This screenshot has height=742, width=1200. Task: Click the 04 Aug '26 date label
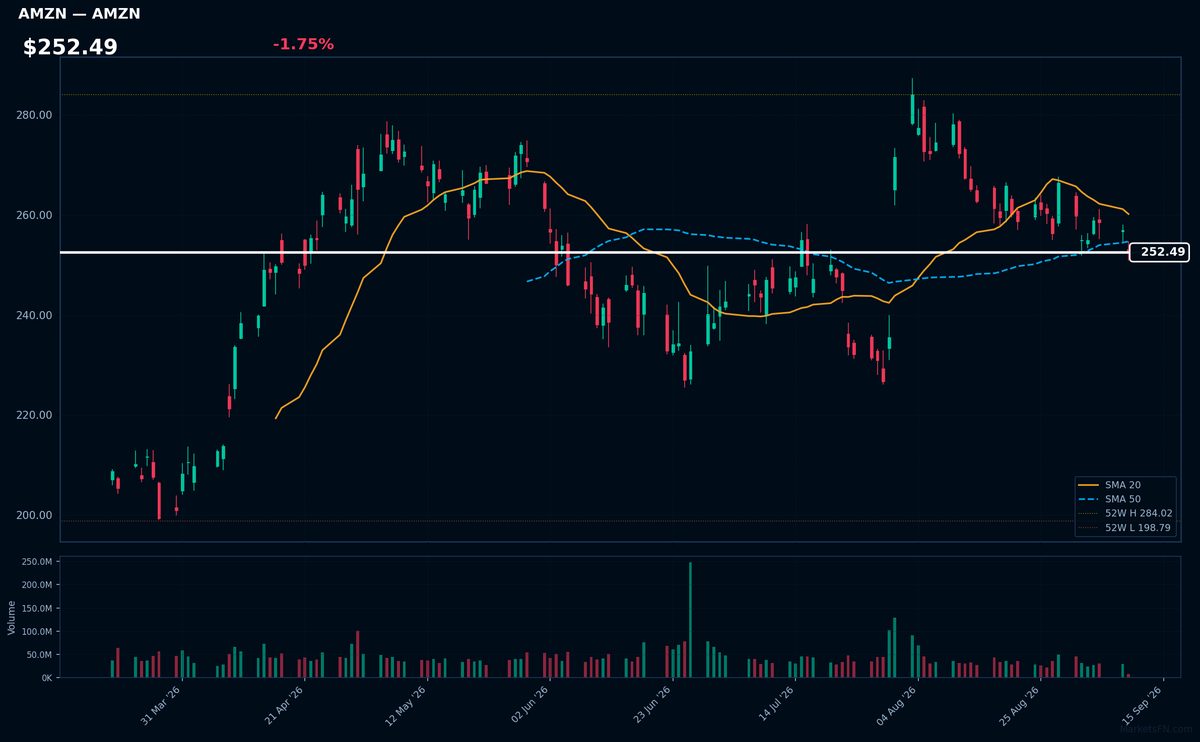[897, 704]
